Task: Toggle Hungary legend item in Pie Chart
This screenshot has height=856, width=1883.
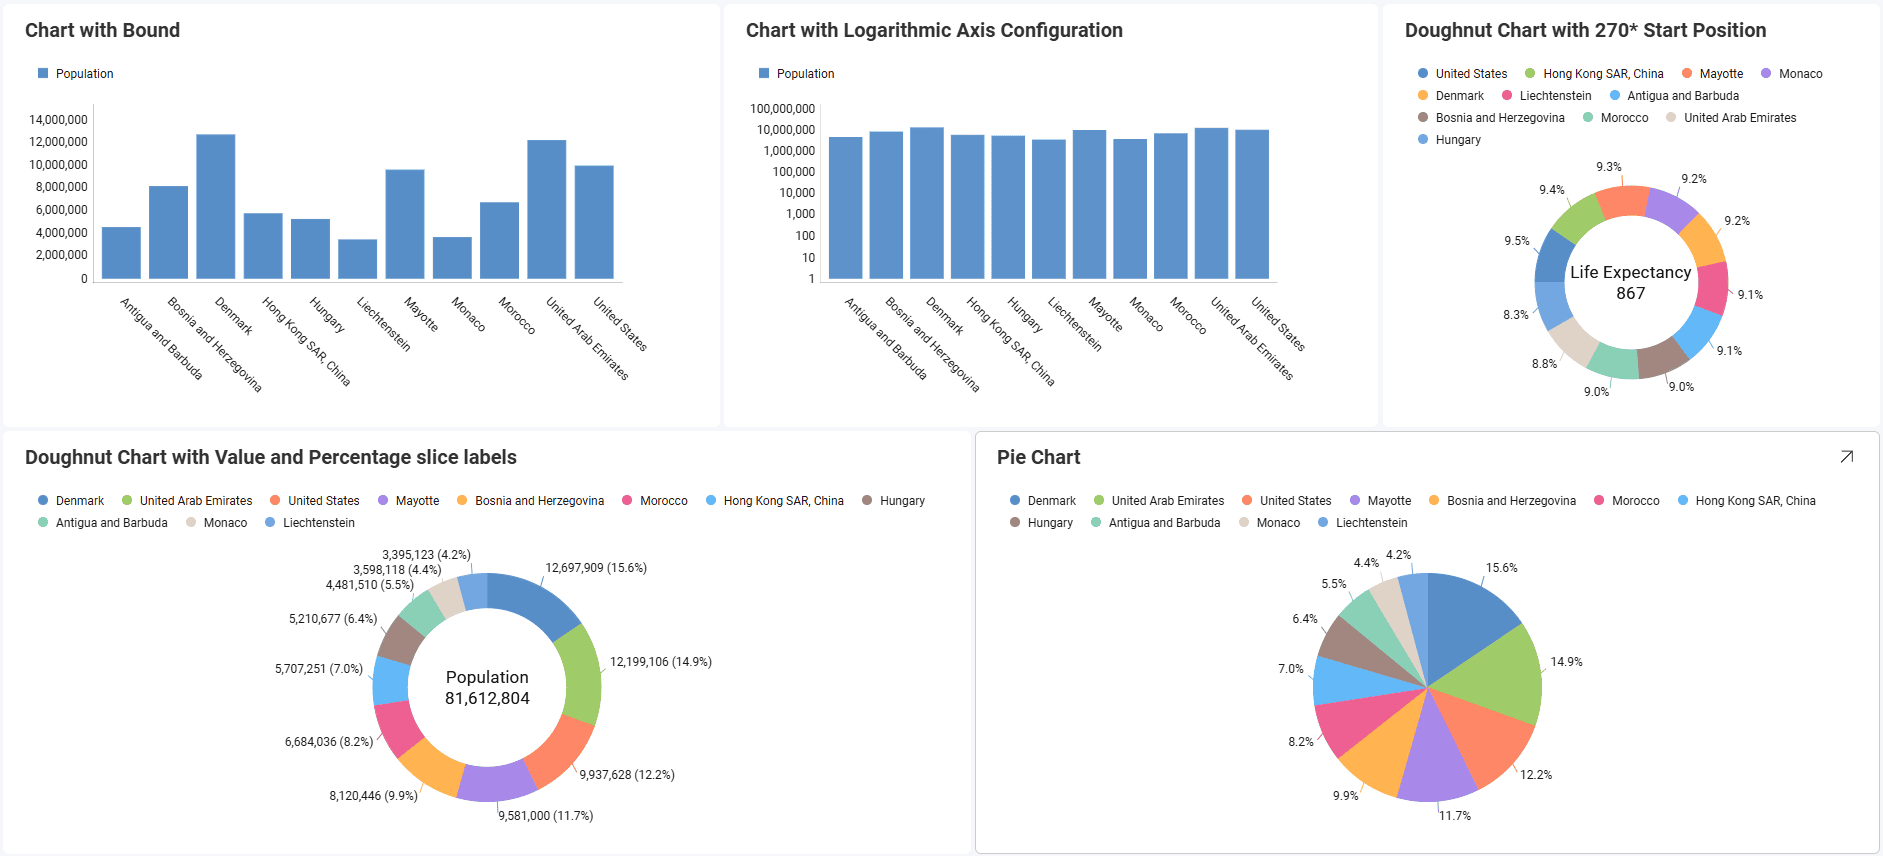Action: click(x=1041, y=523)
